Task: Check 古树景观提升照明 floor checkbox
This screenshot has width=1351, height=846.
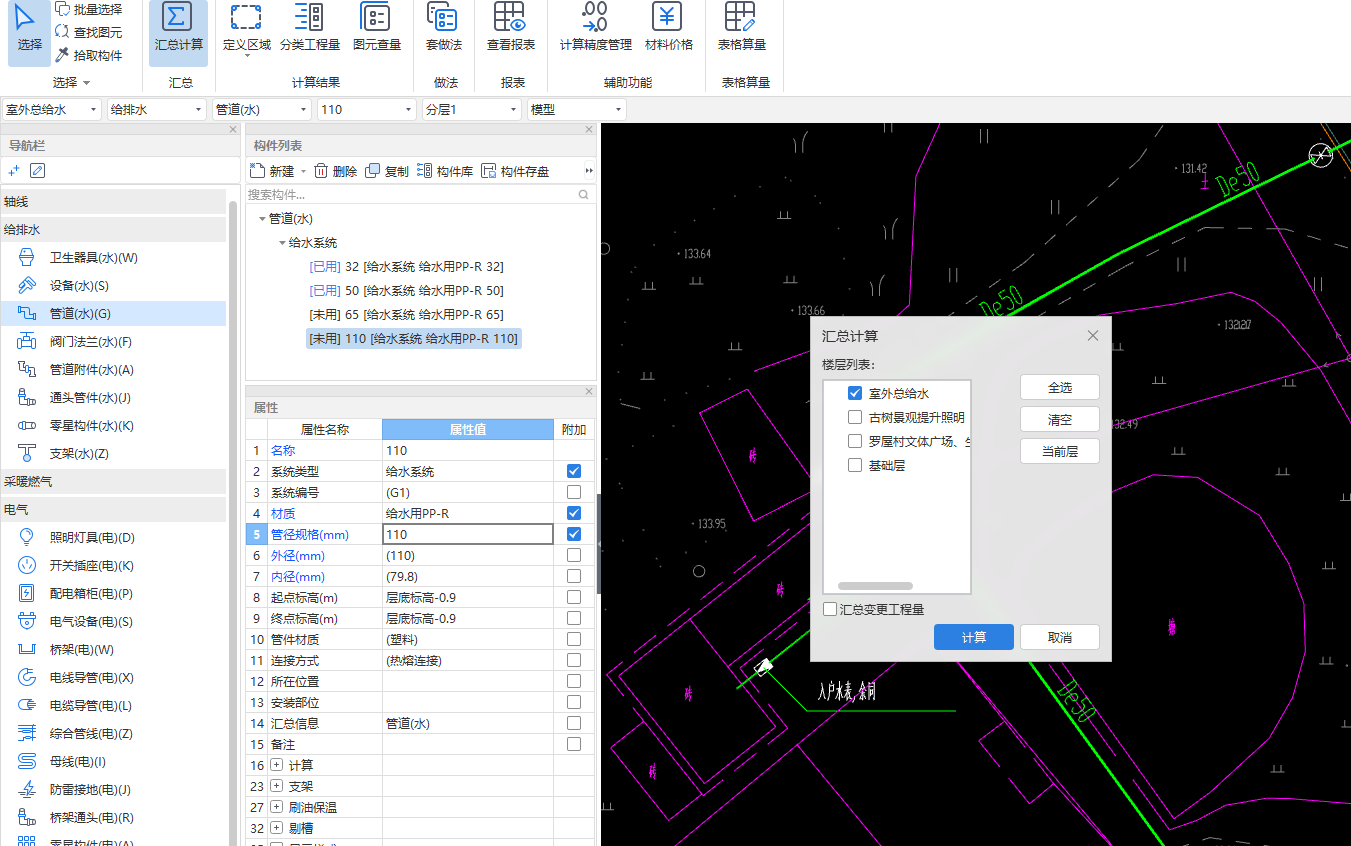Action: coord(855,417)
